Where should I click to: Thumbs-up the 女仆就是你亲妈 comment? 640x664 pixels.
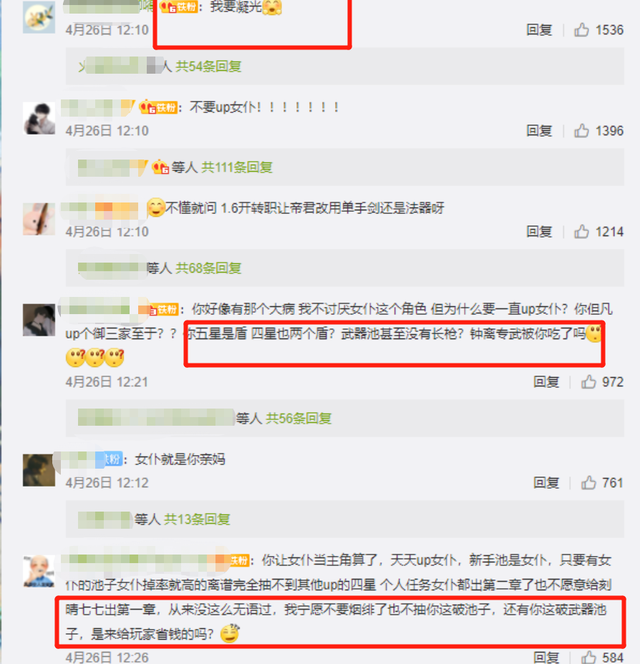tap(588, 482)
